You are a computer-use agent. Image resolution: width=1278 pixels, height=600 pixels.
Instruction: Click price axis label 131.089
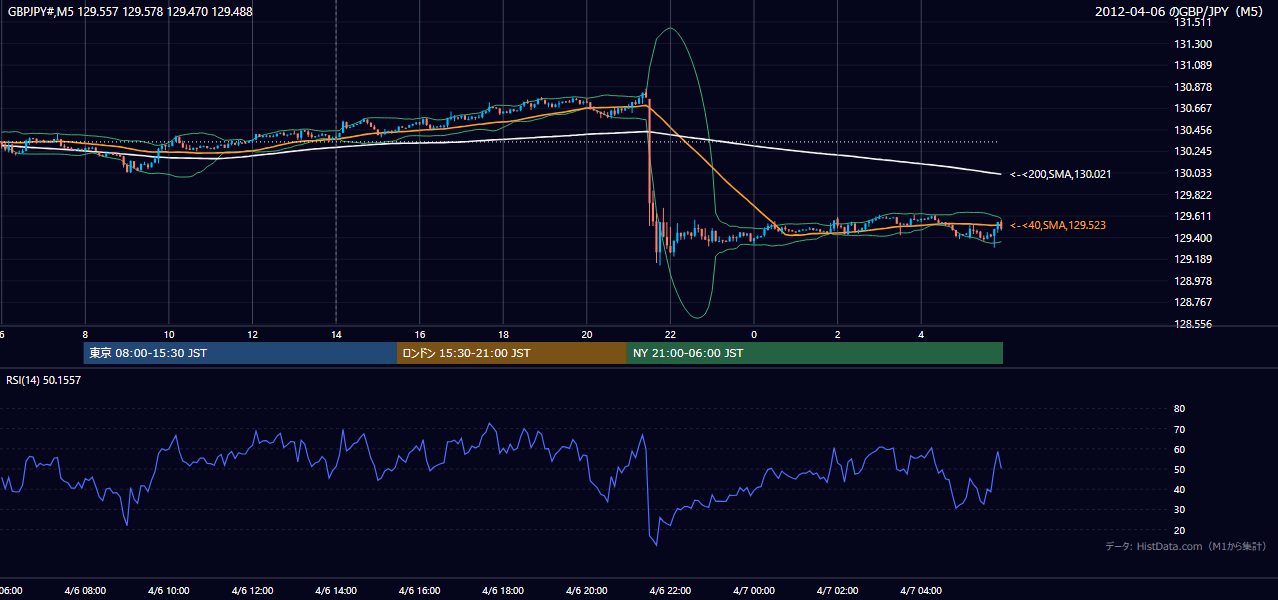(x=1192, y=65)
